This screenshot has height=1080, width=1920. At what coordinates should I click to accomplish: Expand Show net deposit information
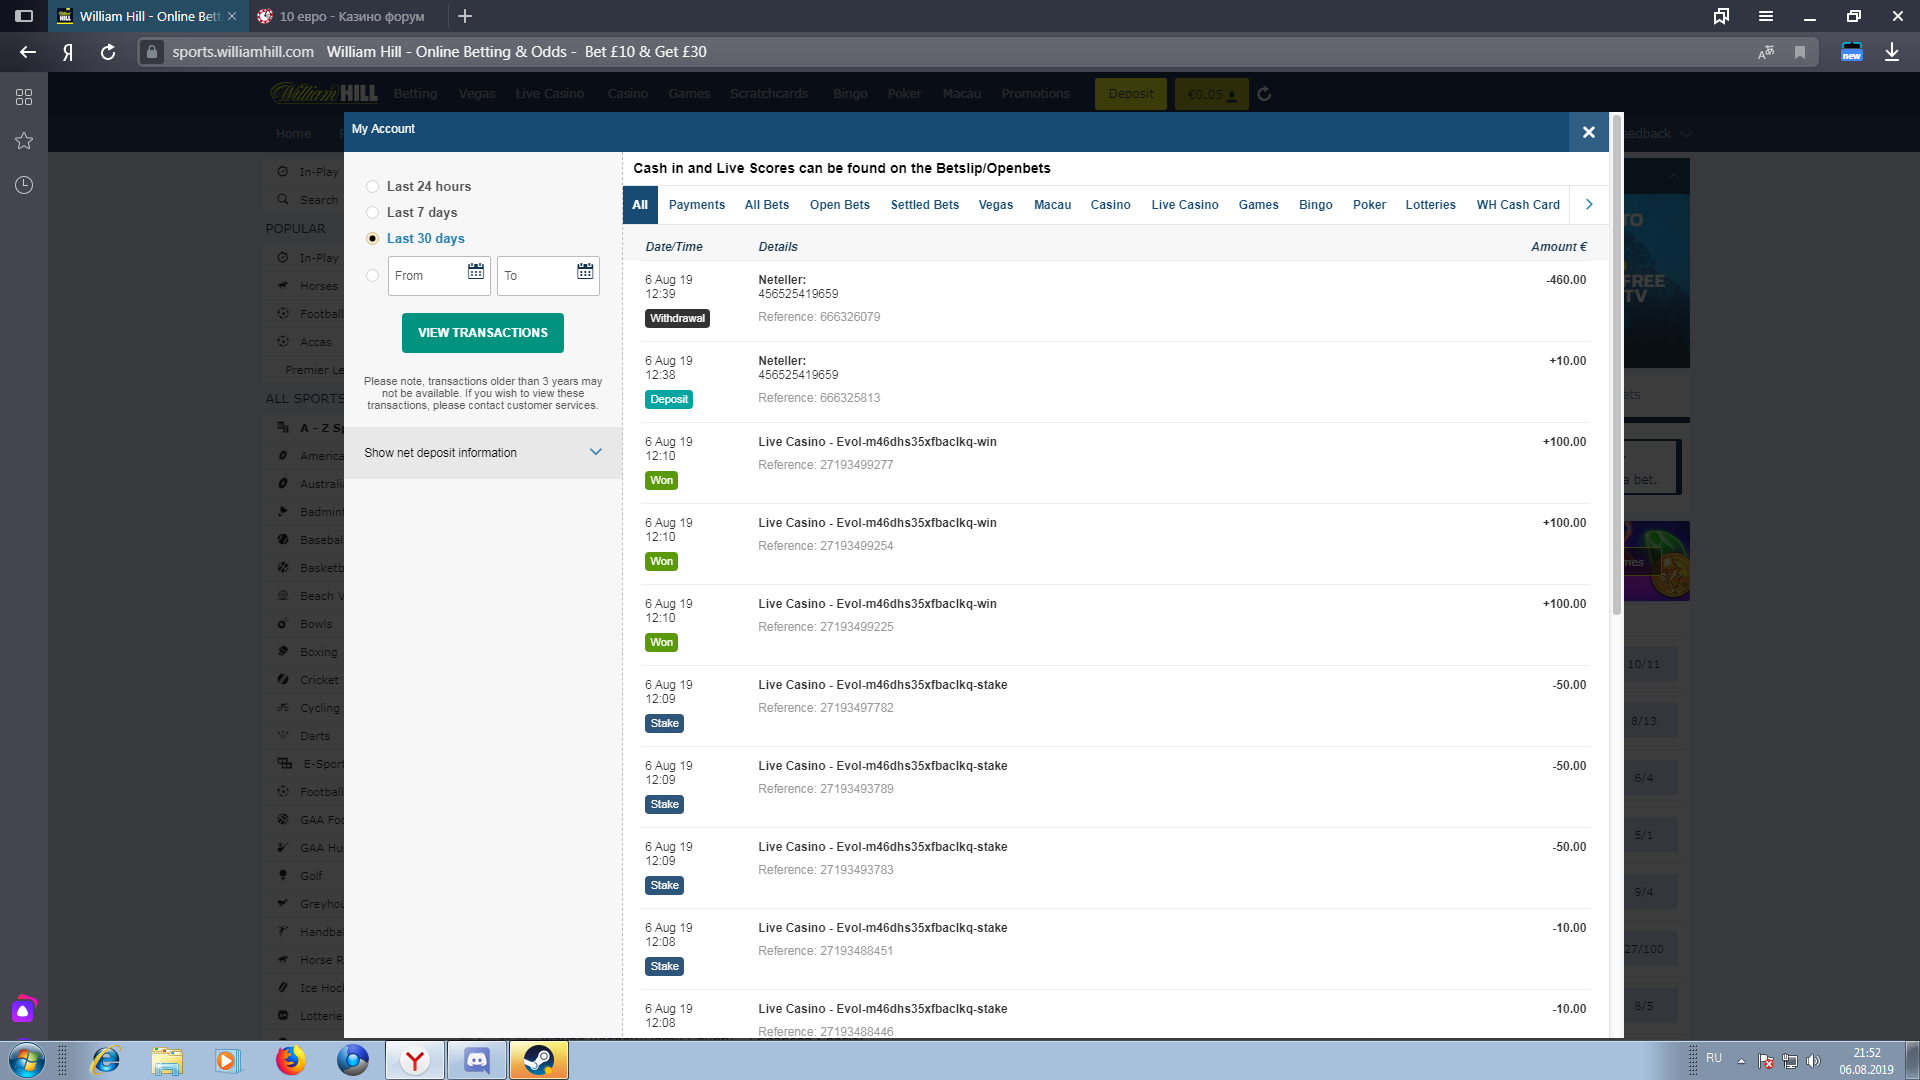pyautogui.click(x=483, y=453)
